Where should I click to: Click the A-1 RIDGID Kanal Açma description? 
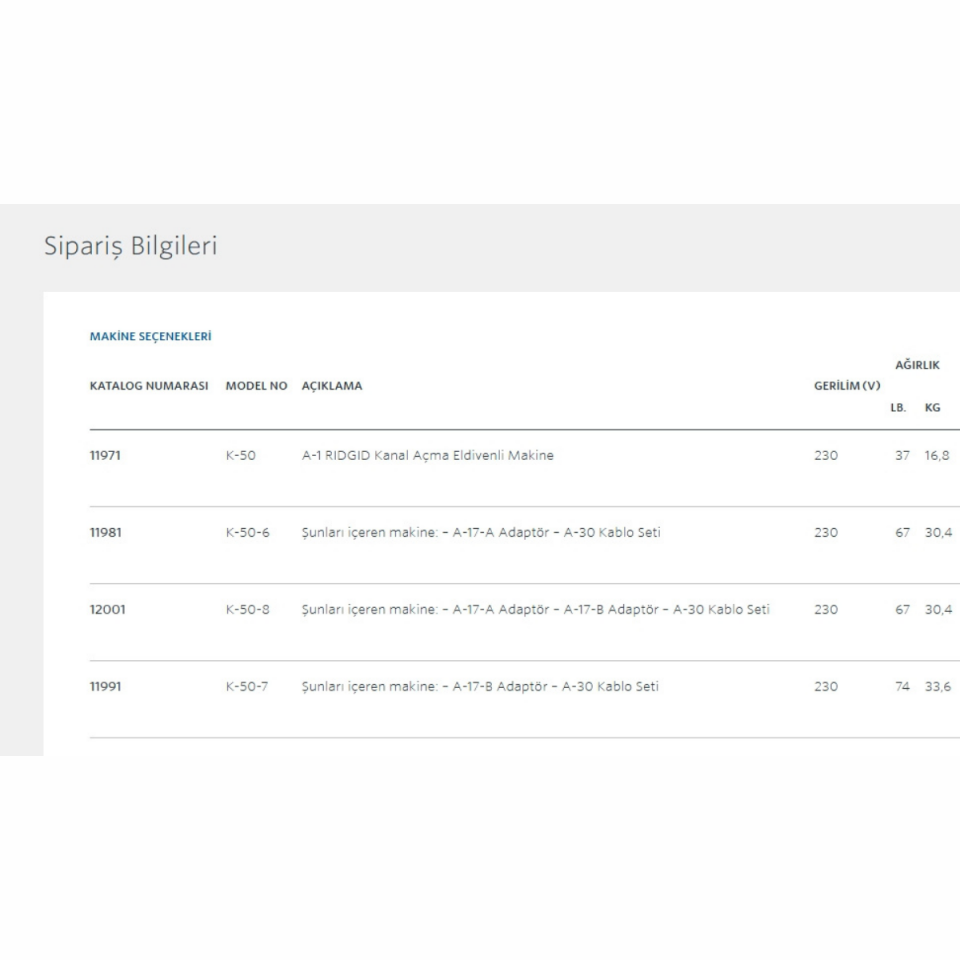click(x=427, y=456)
